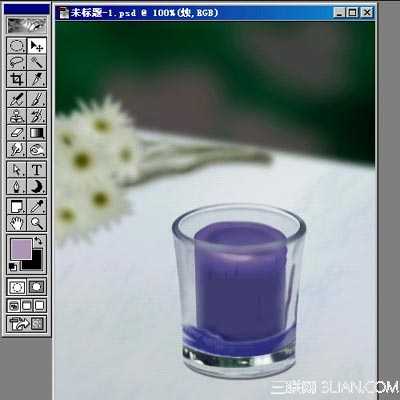Select the Clone Stamp tool
400x400 pixels.
(17, 116)
